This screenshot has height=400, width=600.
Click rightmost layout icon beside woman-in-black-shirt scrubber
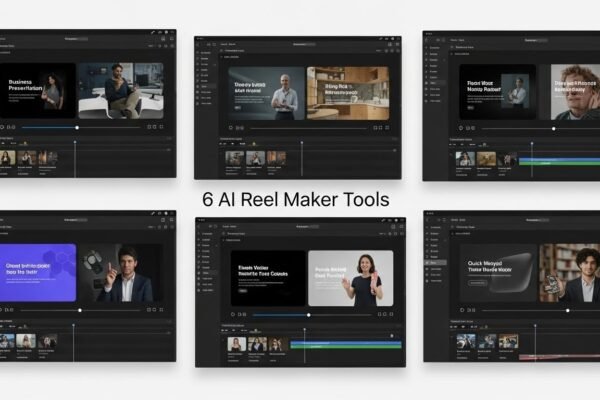tap(391, 314)
